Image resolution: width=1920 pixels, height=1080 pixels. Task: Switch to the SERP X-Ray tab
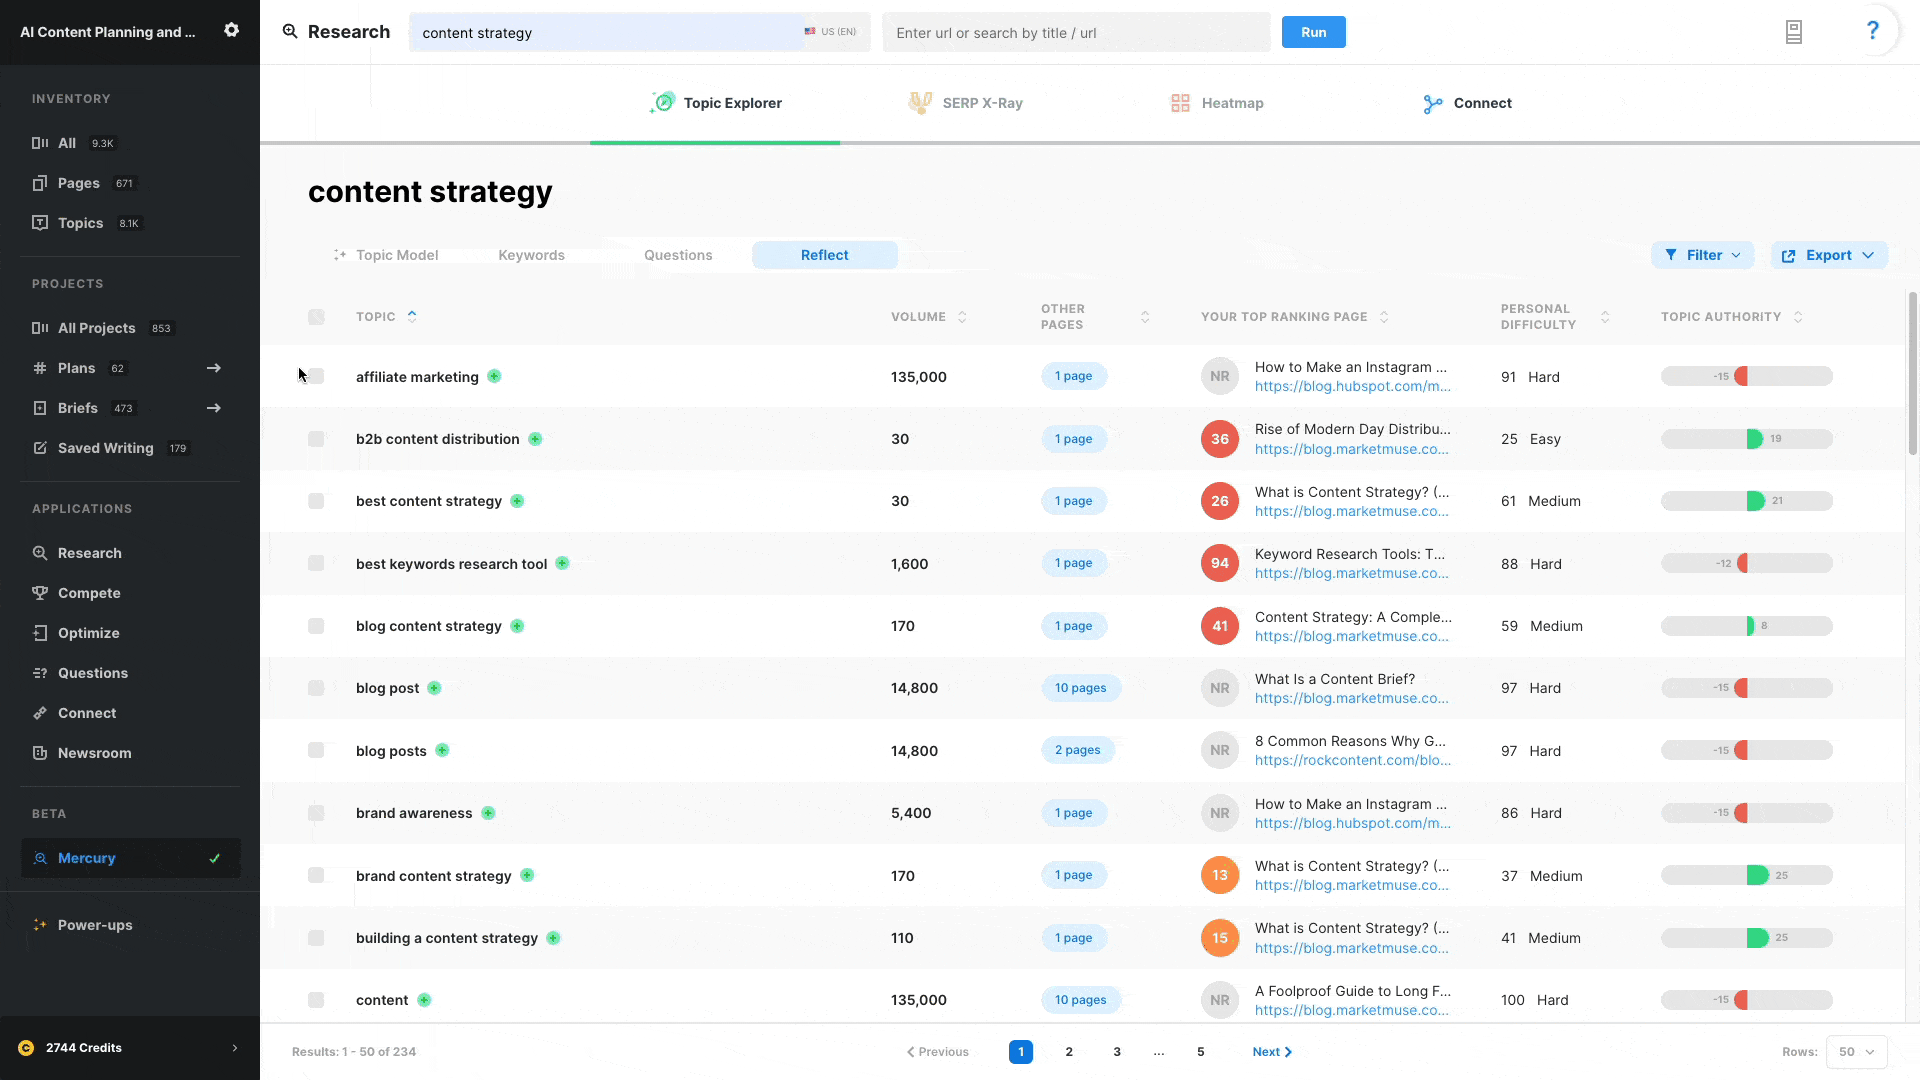pos(965,103)
